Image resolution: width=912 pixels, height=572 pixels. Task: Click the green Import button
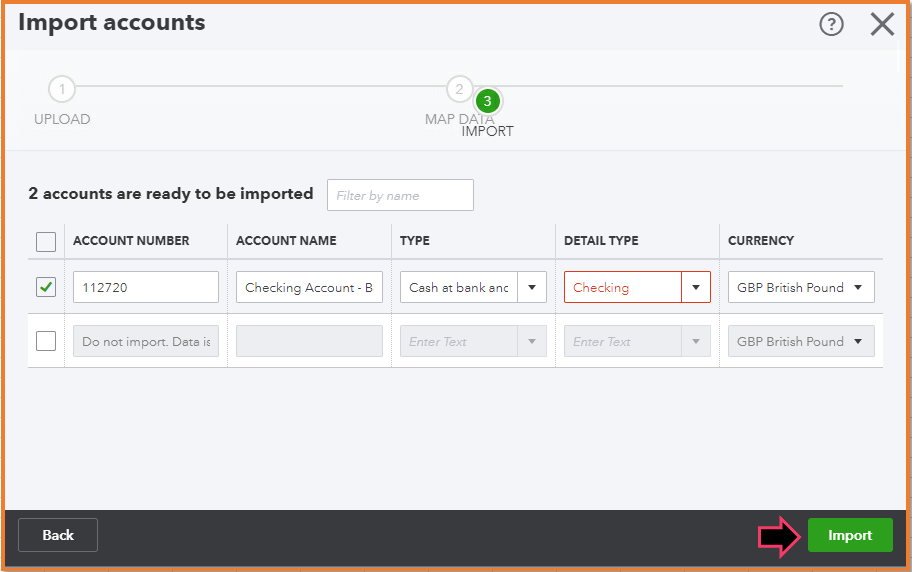(x=849, y=535)
